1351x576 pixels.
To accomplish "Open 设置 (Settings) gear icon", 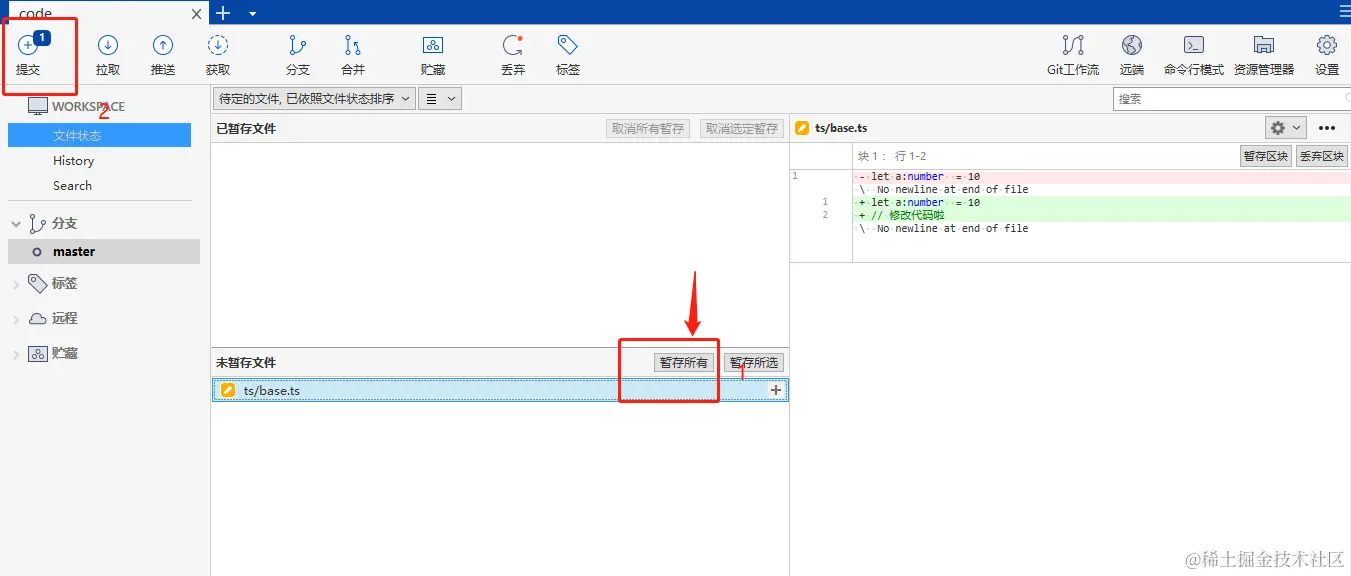I will coord(1327,46).
